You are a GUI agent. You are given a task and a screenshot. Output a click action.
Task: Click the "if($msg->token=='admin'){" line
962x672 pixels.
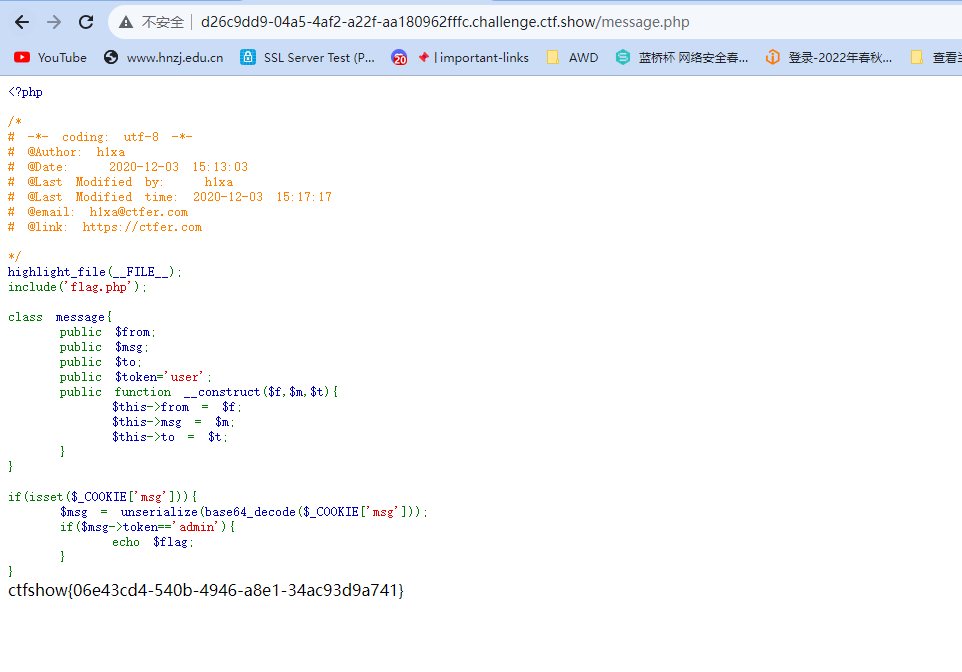(x=147, y=527)
